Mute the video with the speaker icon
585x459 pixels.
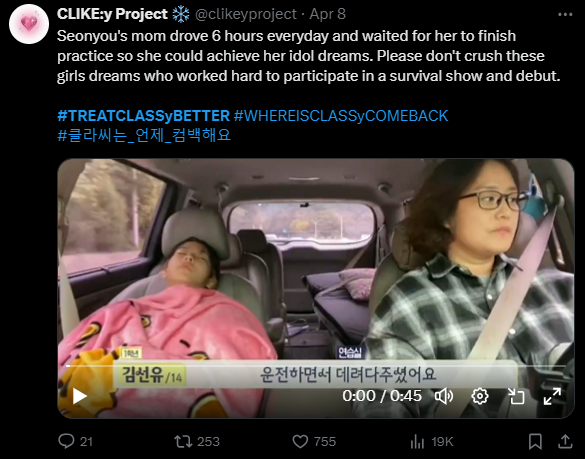[x=444, y=396]
